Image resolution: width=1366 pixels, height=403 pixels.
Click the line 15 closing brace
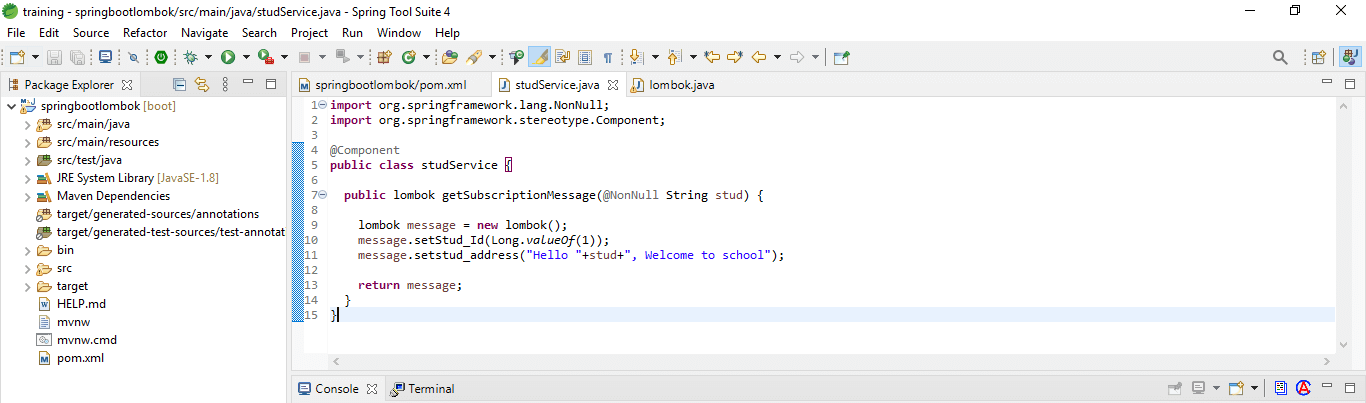[334, 315]
